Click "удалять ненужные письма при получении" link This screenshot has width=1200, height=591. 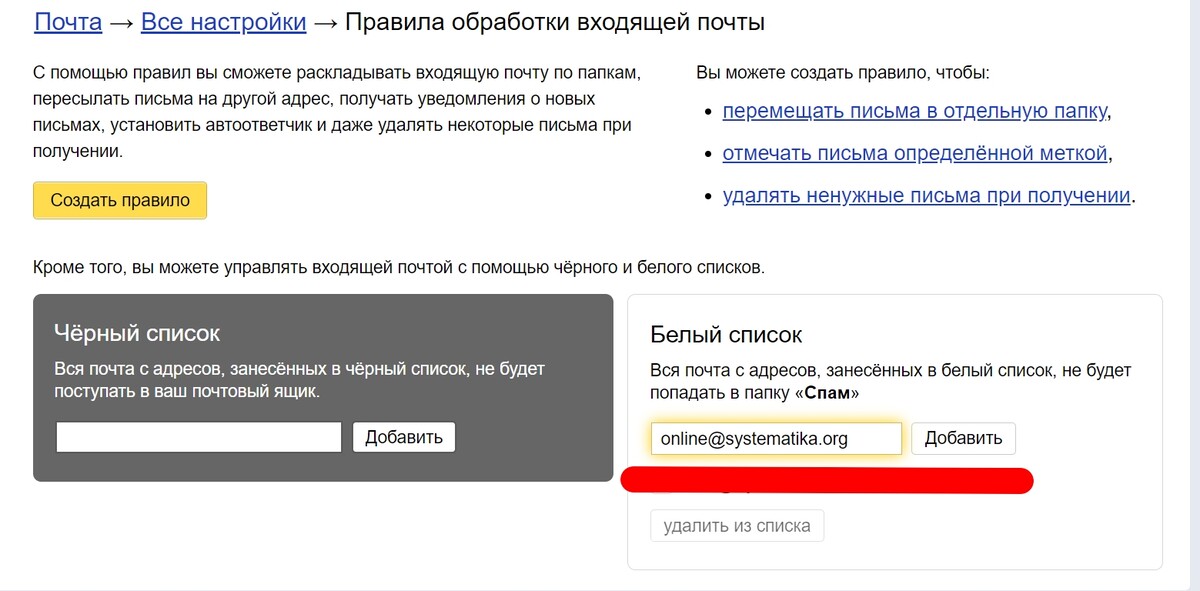(926, 195)
